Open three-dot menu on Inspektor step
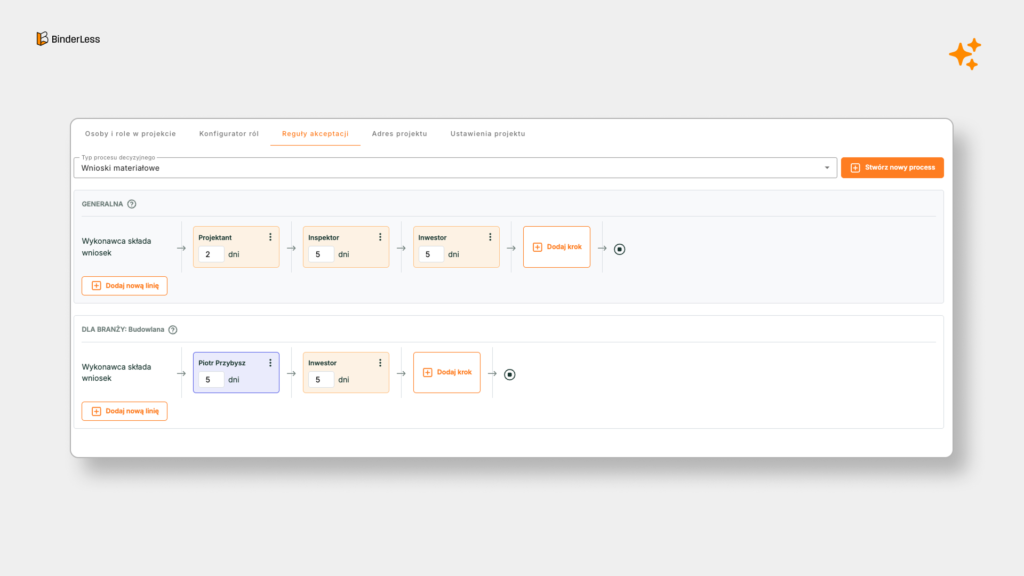 (x=380, y=237)
